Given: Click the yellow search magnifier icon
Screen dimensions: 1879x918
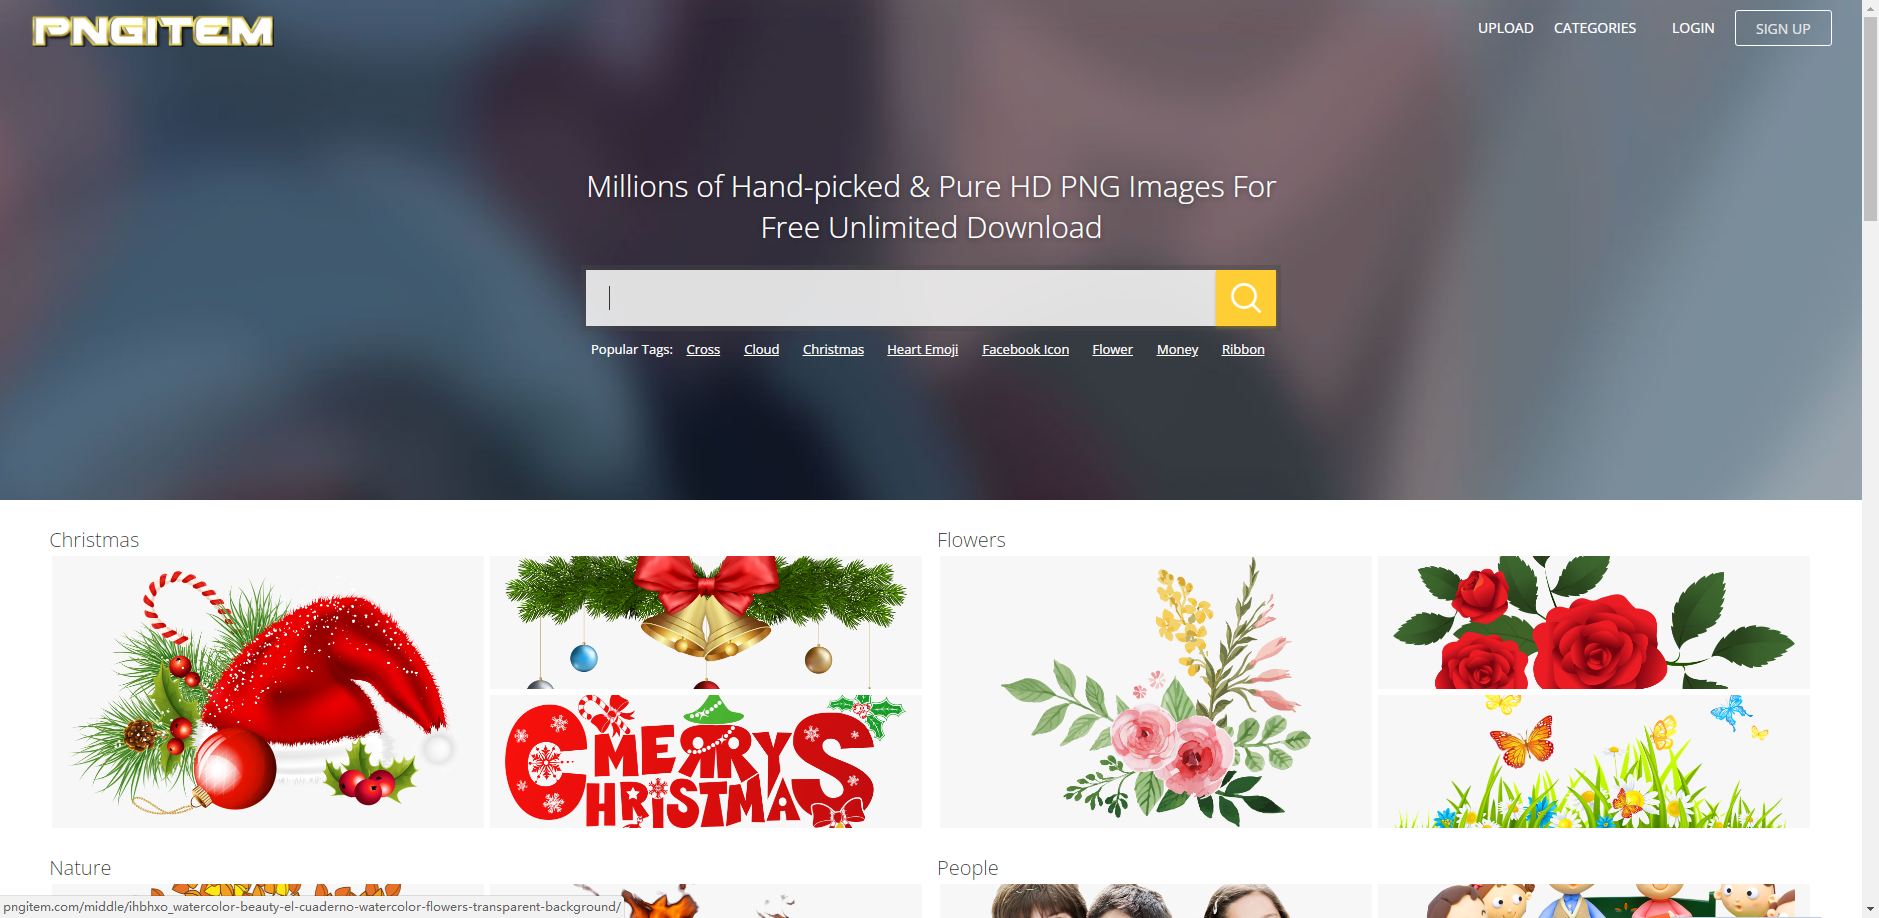Looking at the screenshot, I should point(1245,298).
